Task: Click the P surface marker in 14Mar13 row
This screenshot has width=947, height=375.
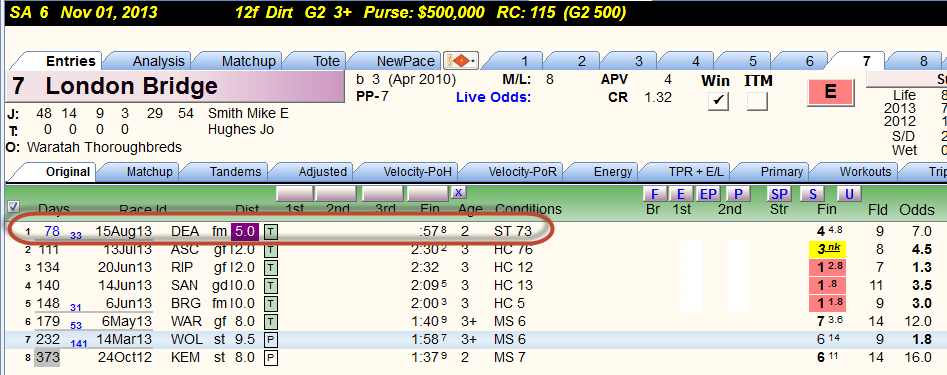Action: point(271,339)
